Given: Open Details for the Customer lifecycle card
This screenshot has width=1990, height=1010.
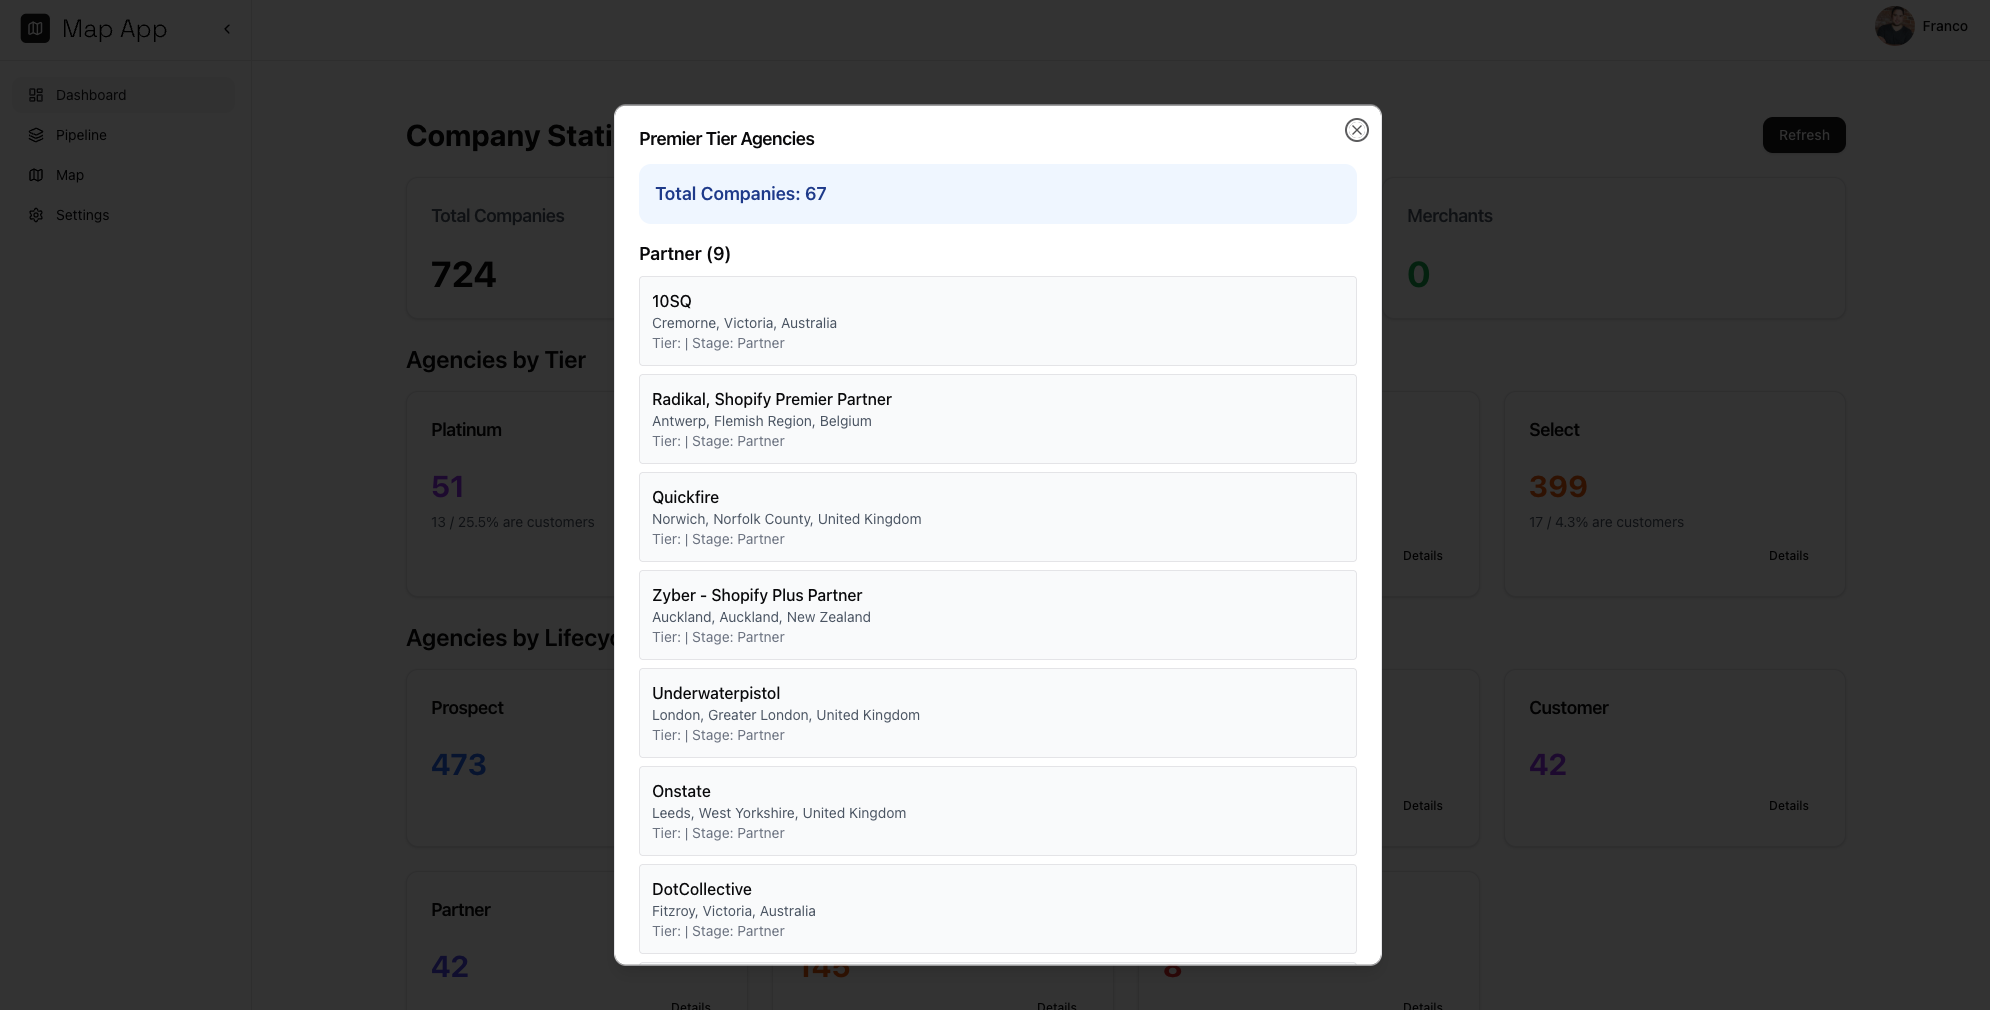Looking at the screenshot, I should click(1788, 806).
